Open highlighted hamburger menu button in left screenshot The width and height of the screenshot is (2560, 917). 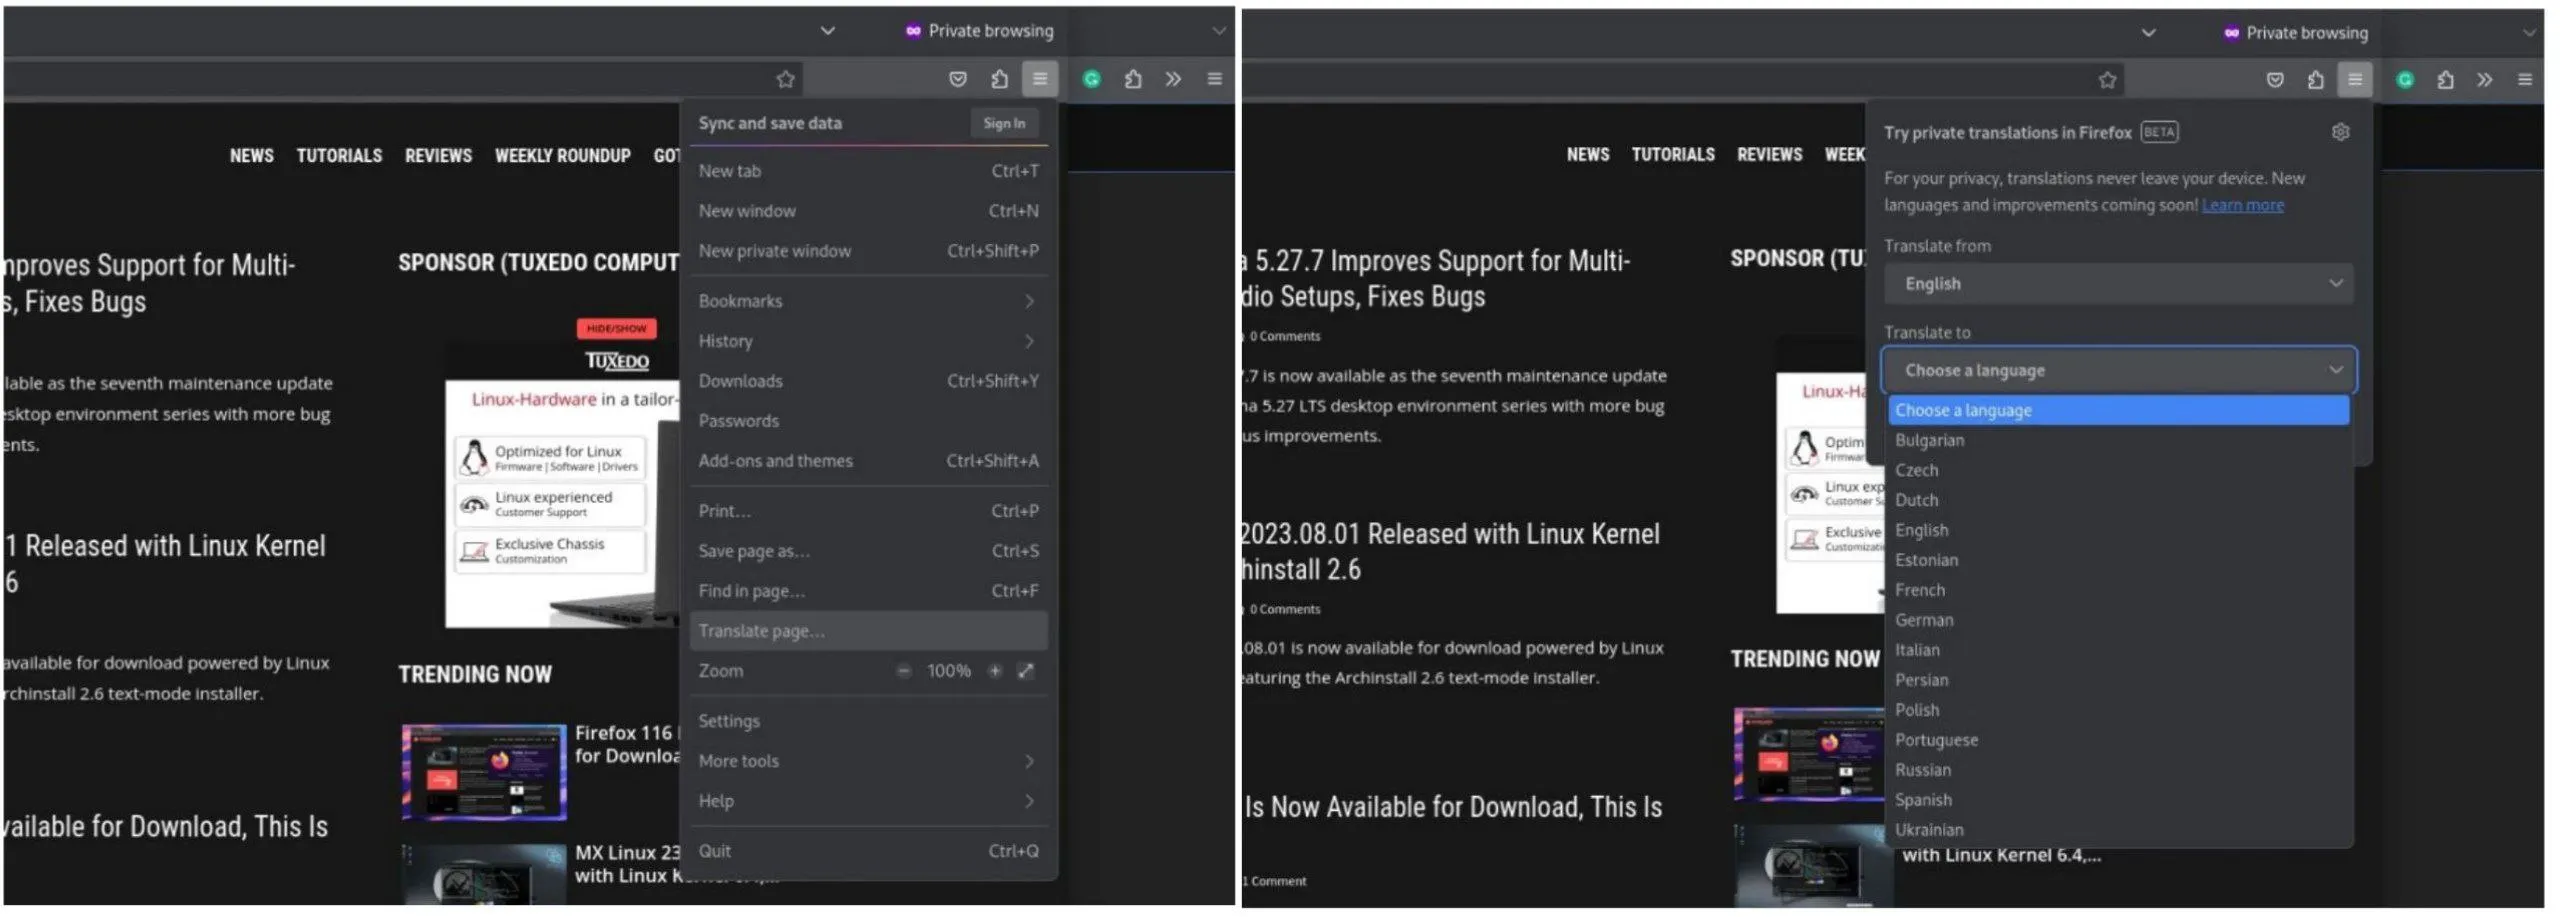1040,78
